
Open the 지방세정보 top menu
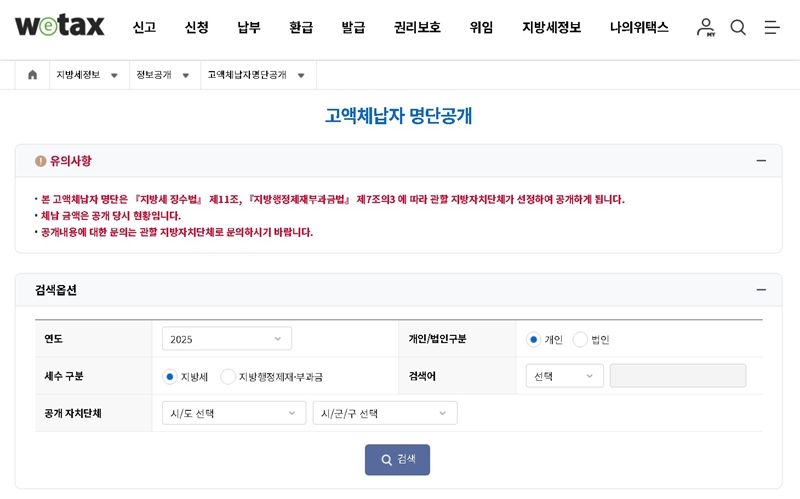(x=551, y=27)
